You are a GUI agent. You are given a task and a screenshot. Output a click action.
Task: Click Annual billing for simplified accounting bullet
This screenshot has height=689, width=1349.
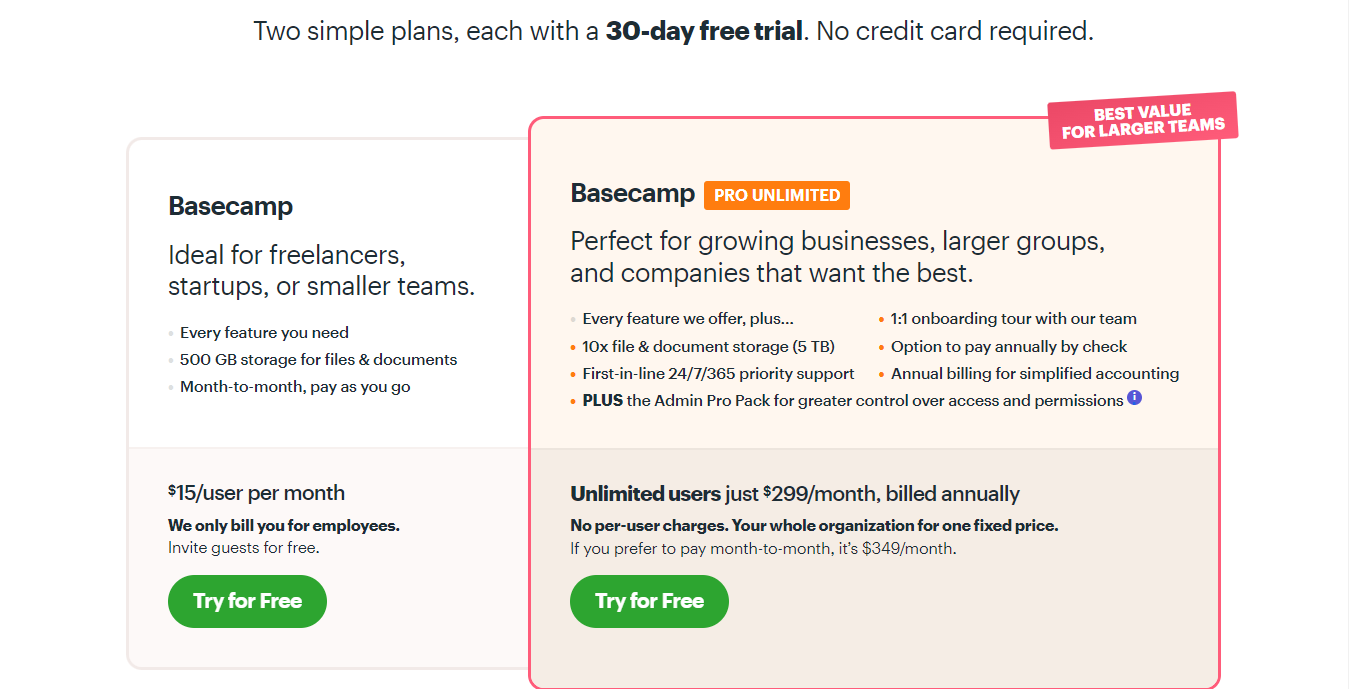coord(1035,374)
